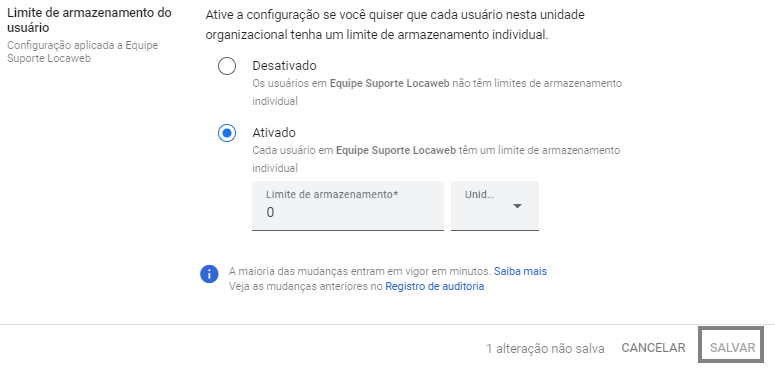Click the description under the Desativado option
The width and height of the screenshot is (775, 368).
click(x=437, y=92)
